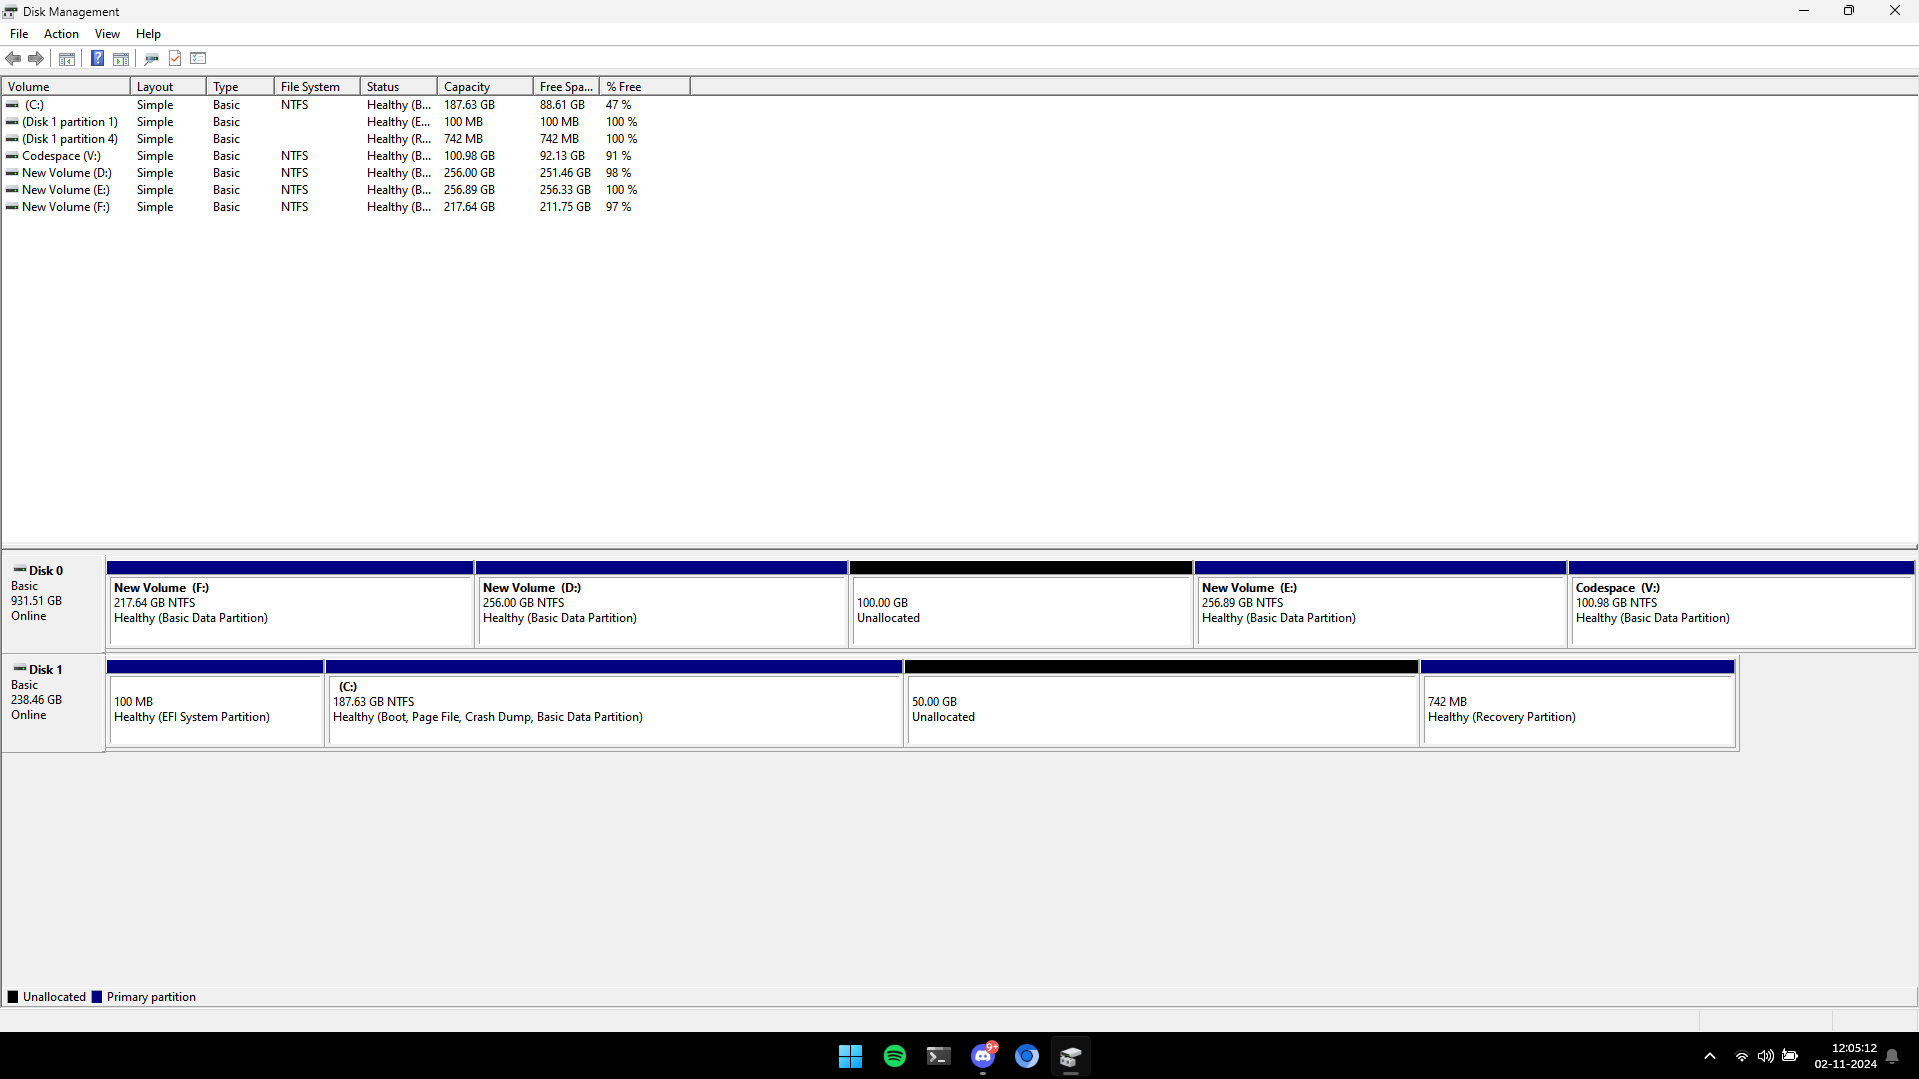
Task: Open the View menu
Action: (107, 34)
